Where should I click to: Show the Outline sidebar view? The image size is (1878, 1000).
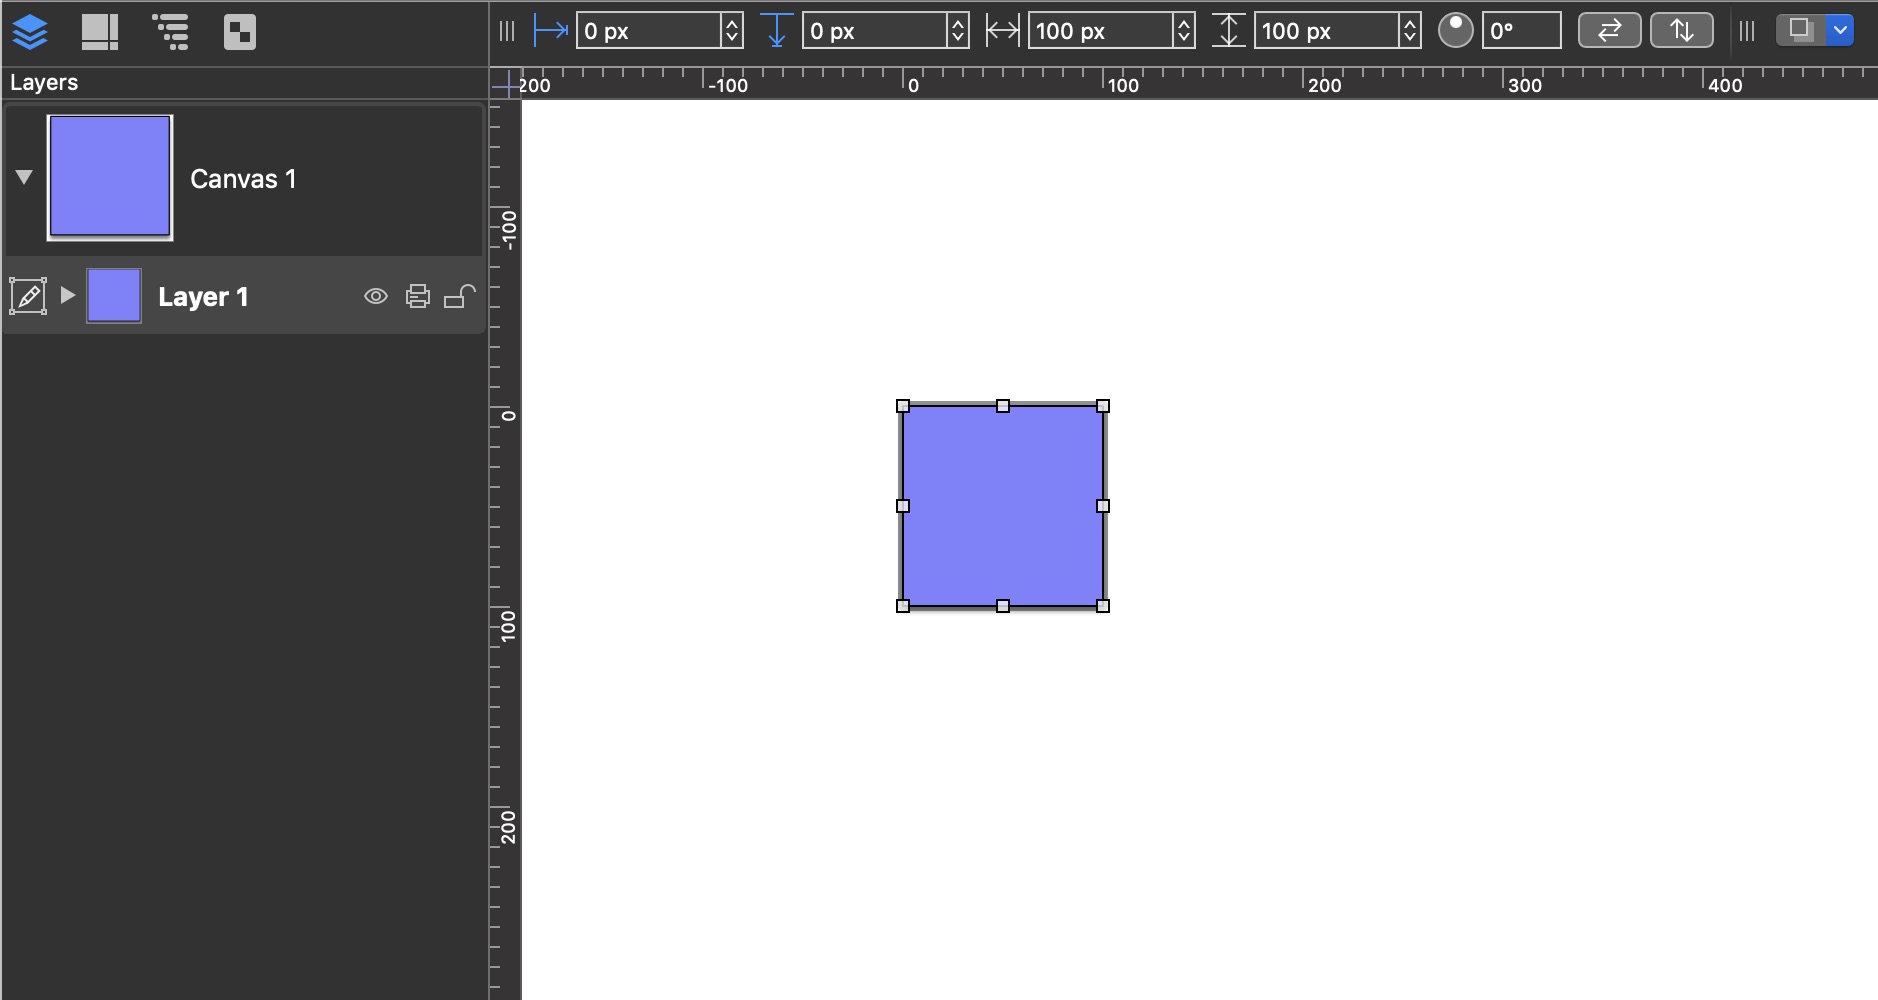[x=171, y=32]
